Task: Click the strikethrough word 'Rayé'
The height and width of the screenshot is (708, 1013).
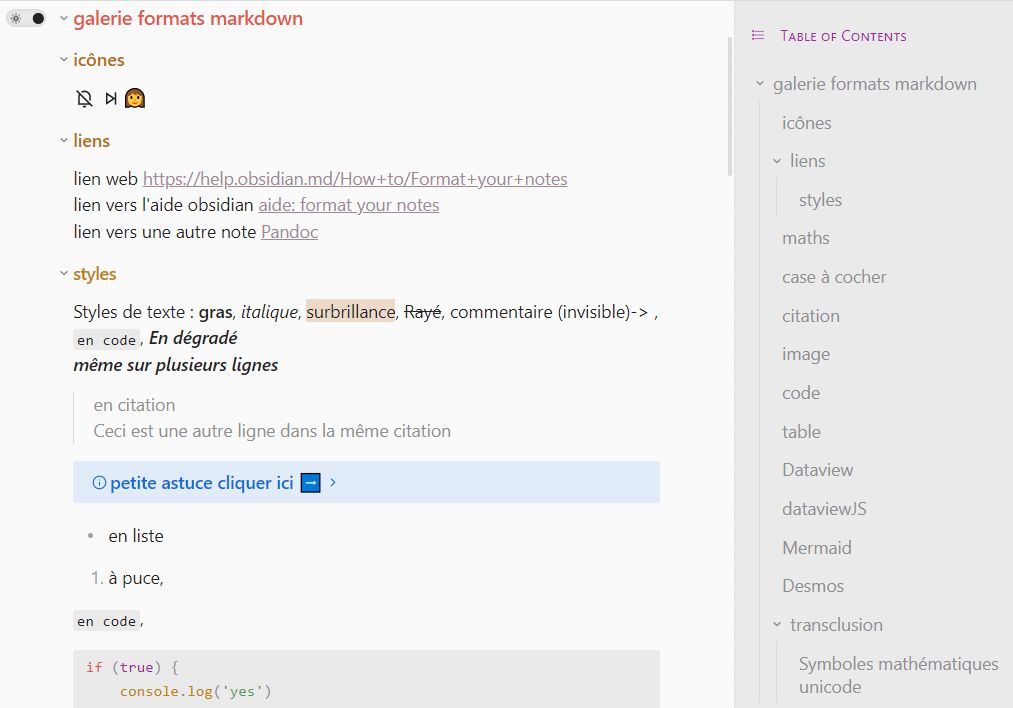Action: (x=423, y=312)
